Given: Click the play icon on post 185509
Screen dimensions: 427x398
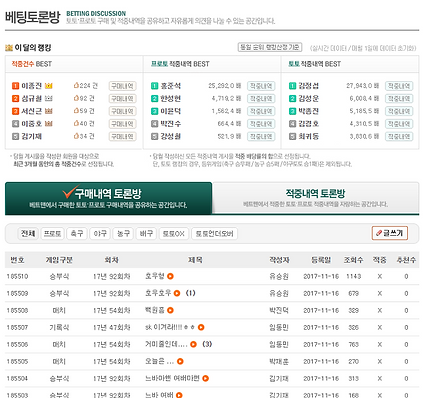Looking at the screenshot, I should pyautogui.click(x=177, y=293).
